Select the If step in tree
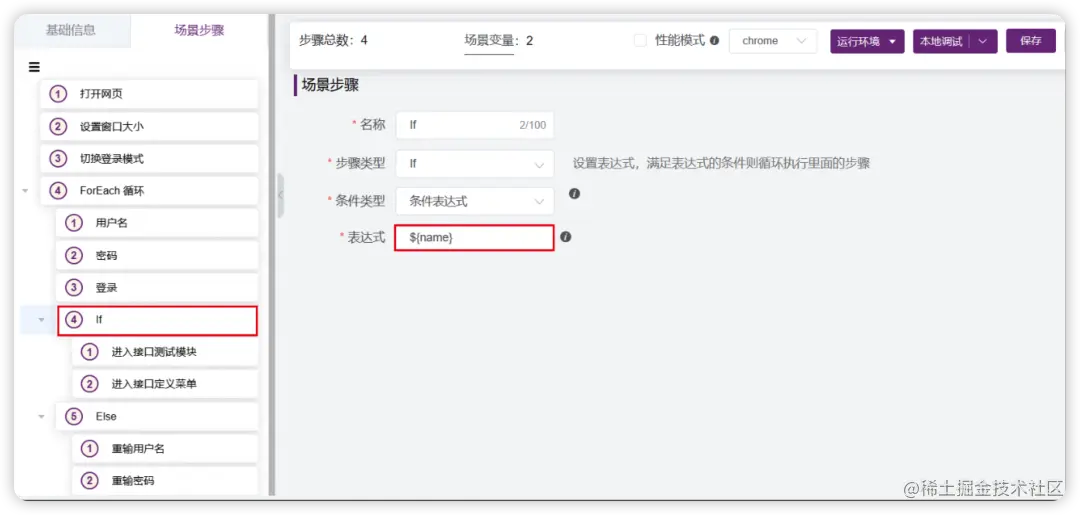The image size is (1080, 515). point(157,320)
